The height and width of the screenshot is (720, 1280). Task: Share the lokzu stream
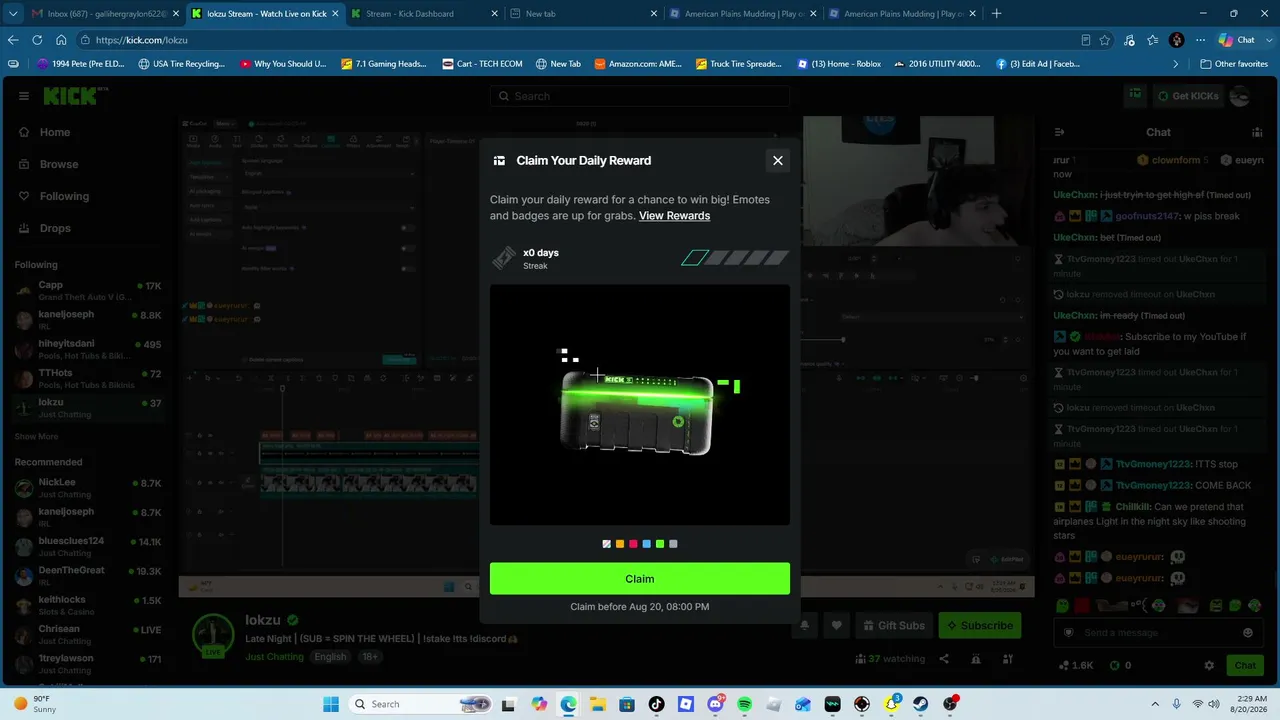click(x=944, y=659)
